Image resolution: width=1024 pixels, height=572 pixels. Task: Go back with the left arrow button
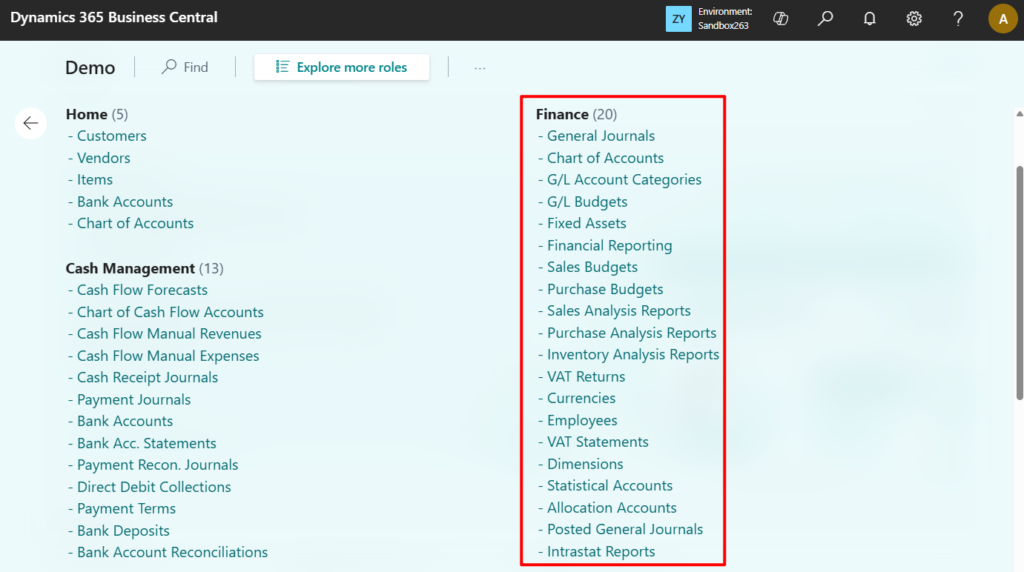pos(31,123)
